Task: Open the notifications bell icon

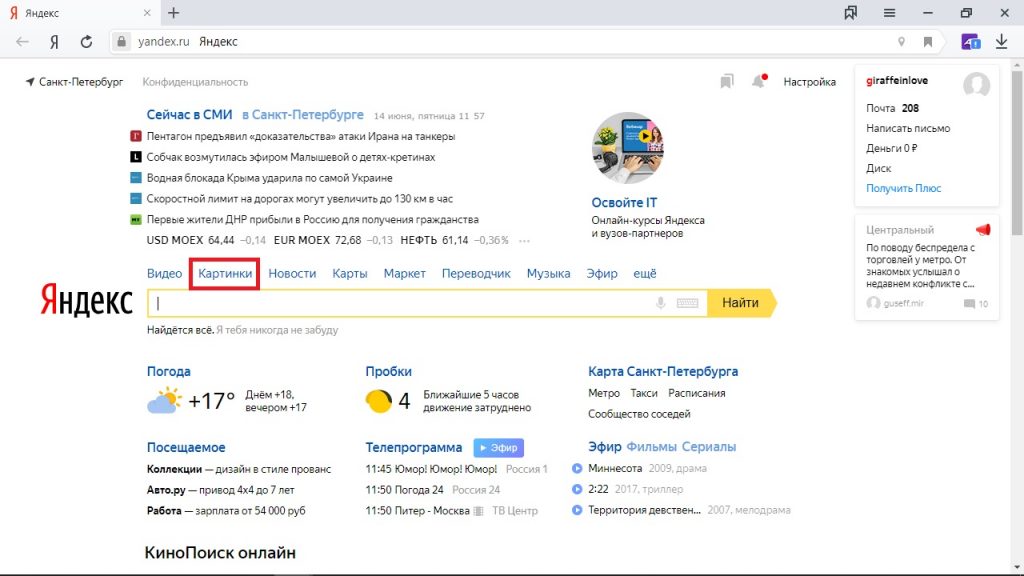Action: (x=758, y=82)
